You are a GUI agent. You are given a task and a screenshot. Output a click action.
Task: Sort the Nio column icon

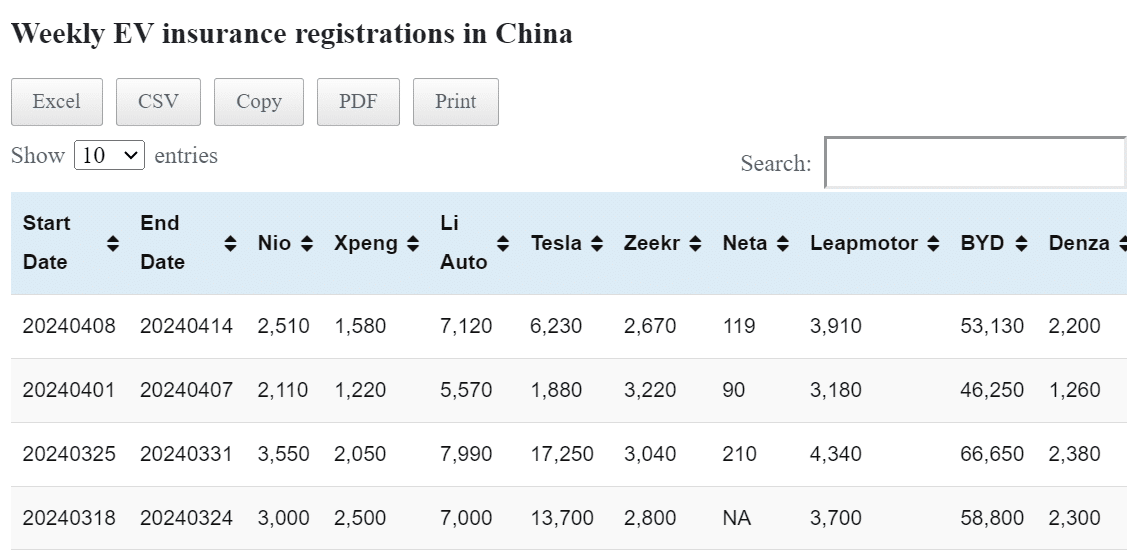pos(307,243)
